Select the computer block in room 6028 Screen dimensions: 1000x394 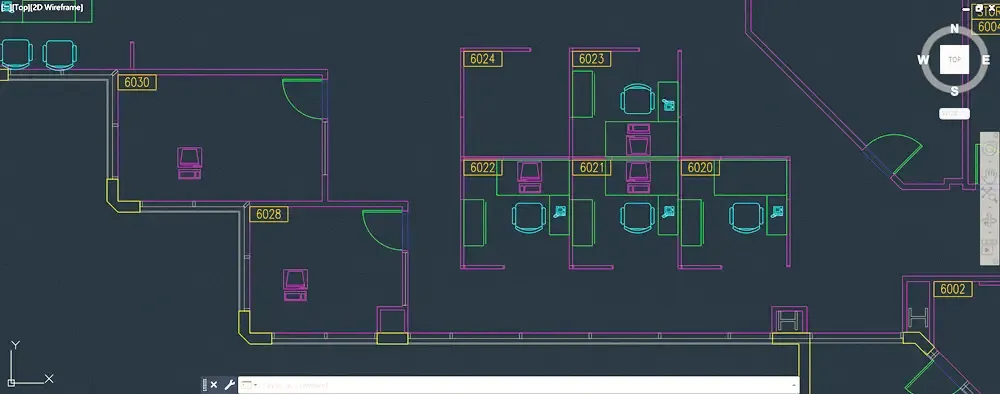click(x=295, y=285)
